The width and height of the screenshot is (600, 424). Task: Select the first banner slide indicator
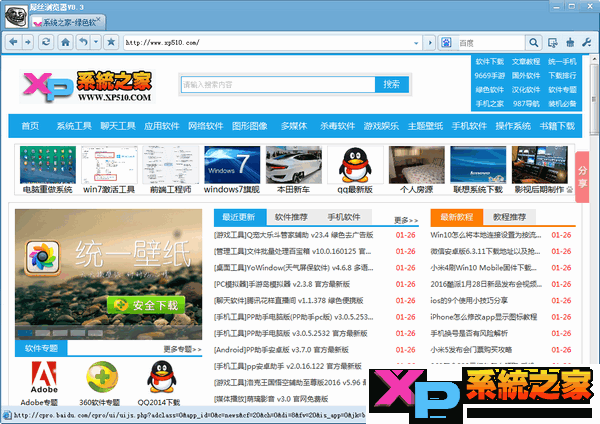(x=24, y=333)
